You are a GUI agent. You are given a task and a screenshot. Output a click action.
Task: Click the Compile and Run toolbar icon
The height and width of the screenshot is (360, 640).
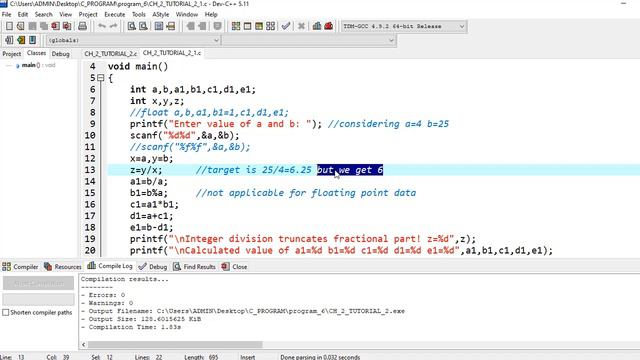click(259, 27)
